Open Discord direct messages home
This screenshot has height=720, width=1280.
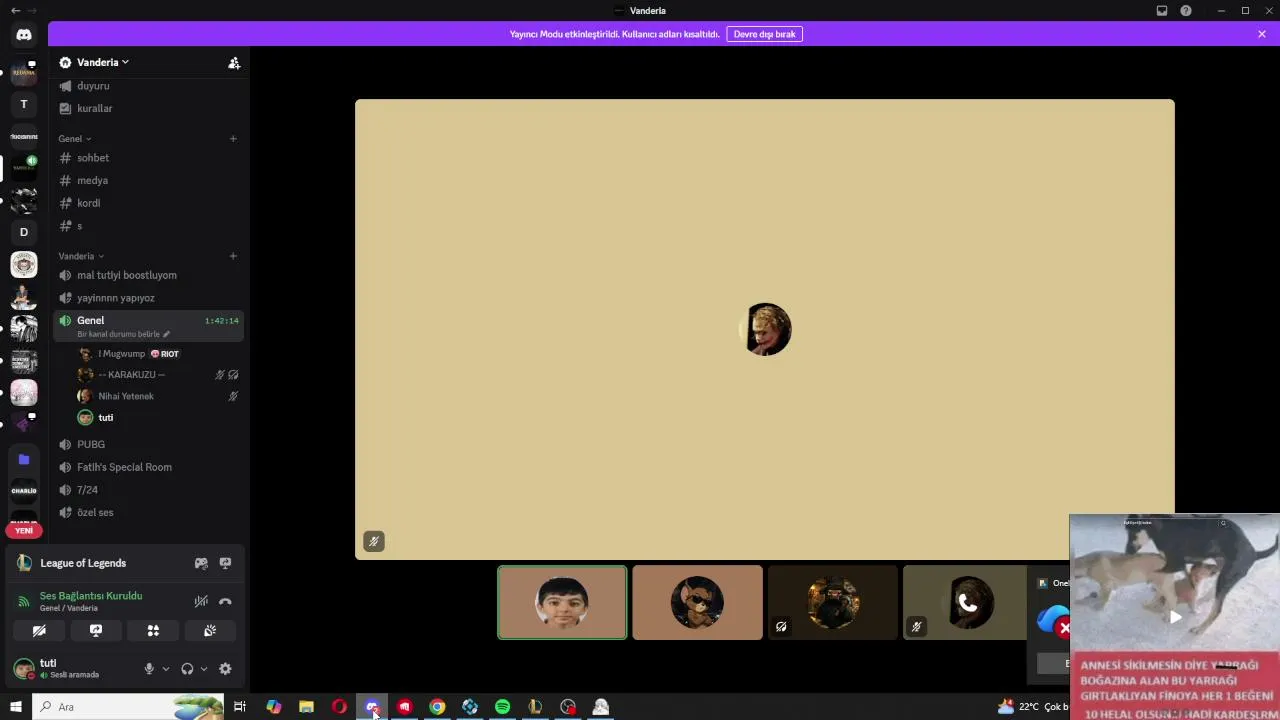[24, 35]
